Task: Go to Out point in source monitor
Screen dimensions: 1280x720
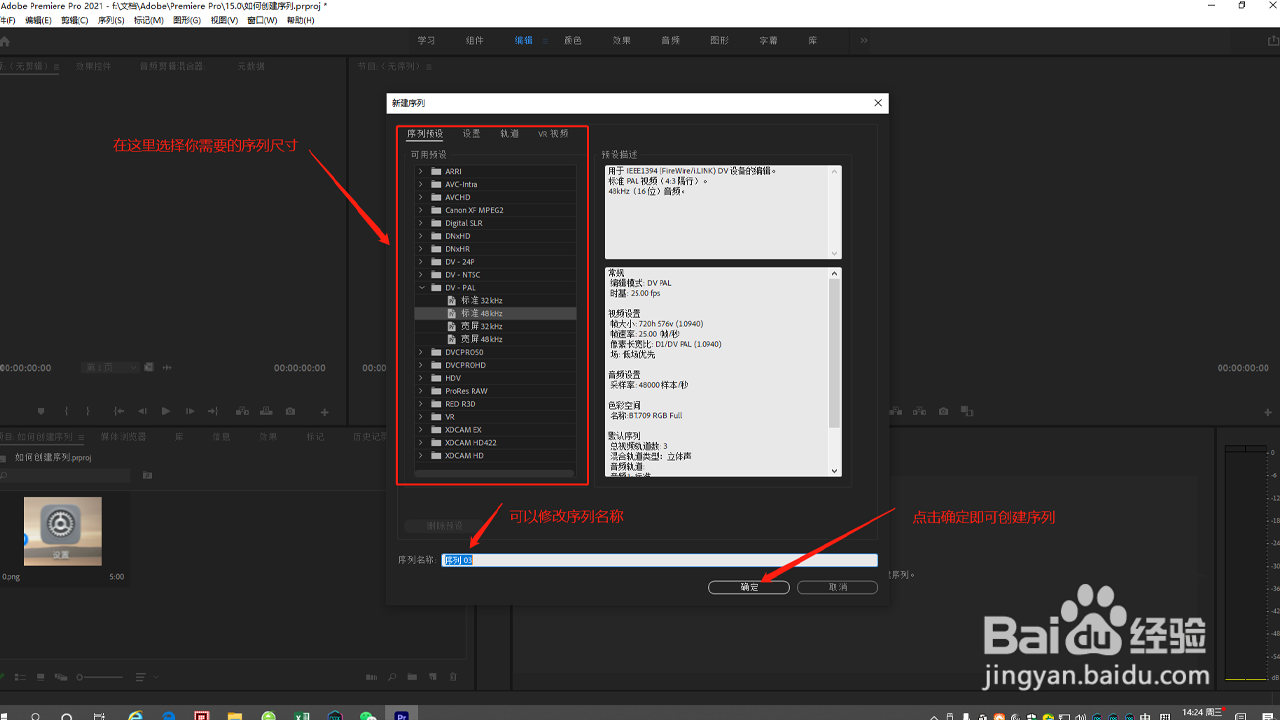Action: coord(213,411)
